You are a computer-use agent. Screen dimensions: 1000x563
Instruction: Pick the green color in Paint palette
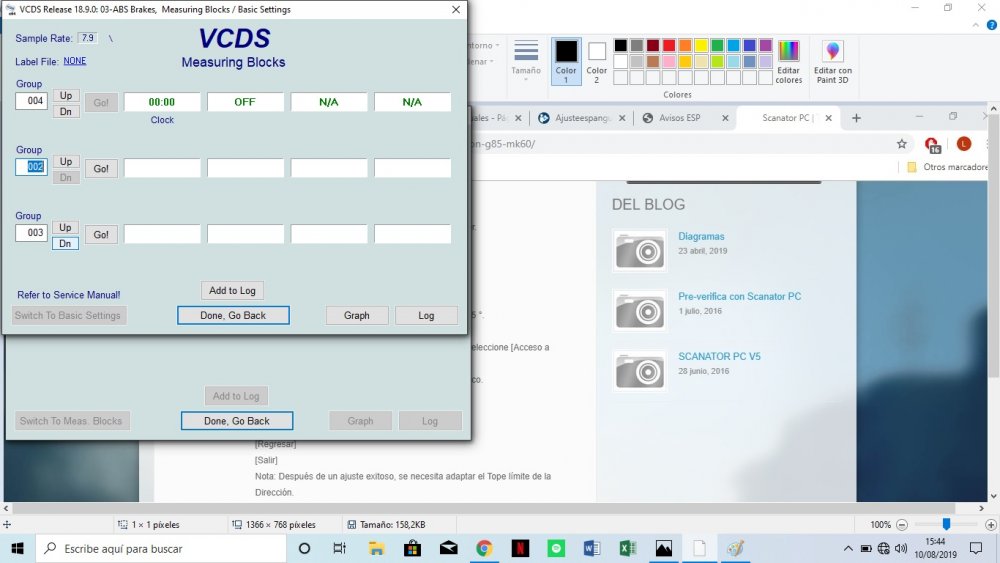coord(717,45)
